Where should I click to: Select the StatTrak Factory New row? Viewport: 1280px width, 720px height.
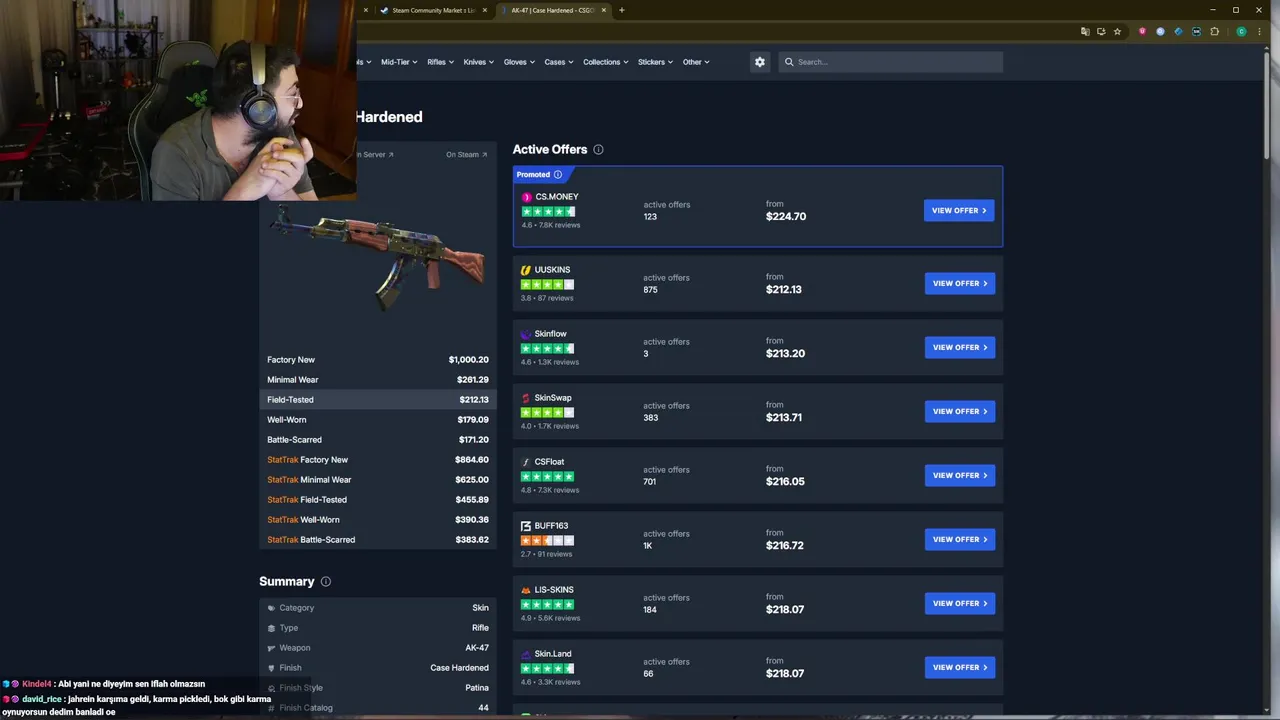click(x=378, y=460)
